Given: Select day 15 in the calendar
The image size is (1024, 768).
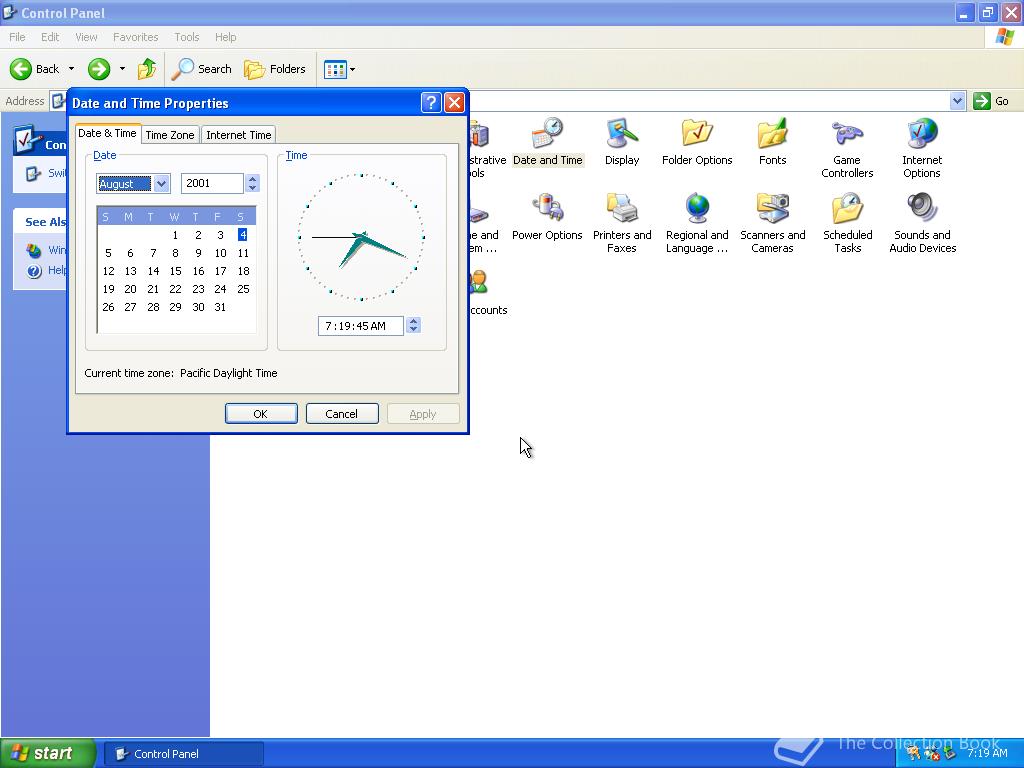Looking at the screenshot, I should click(x=175, y=271).
